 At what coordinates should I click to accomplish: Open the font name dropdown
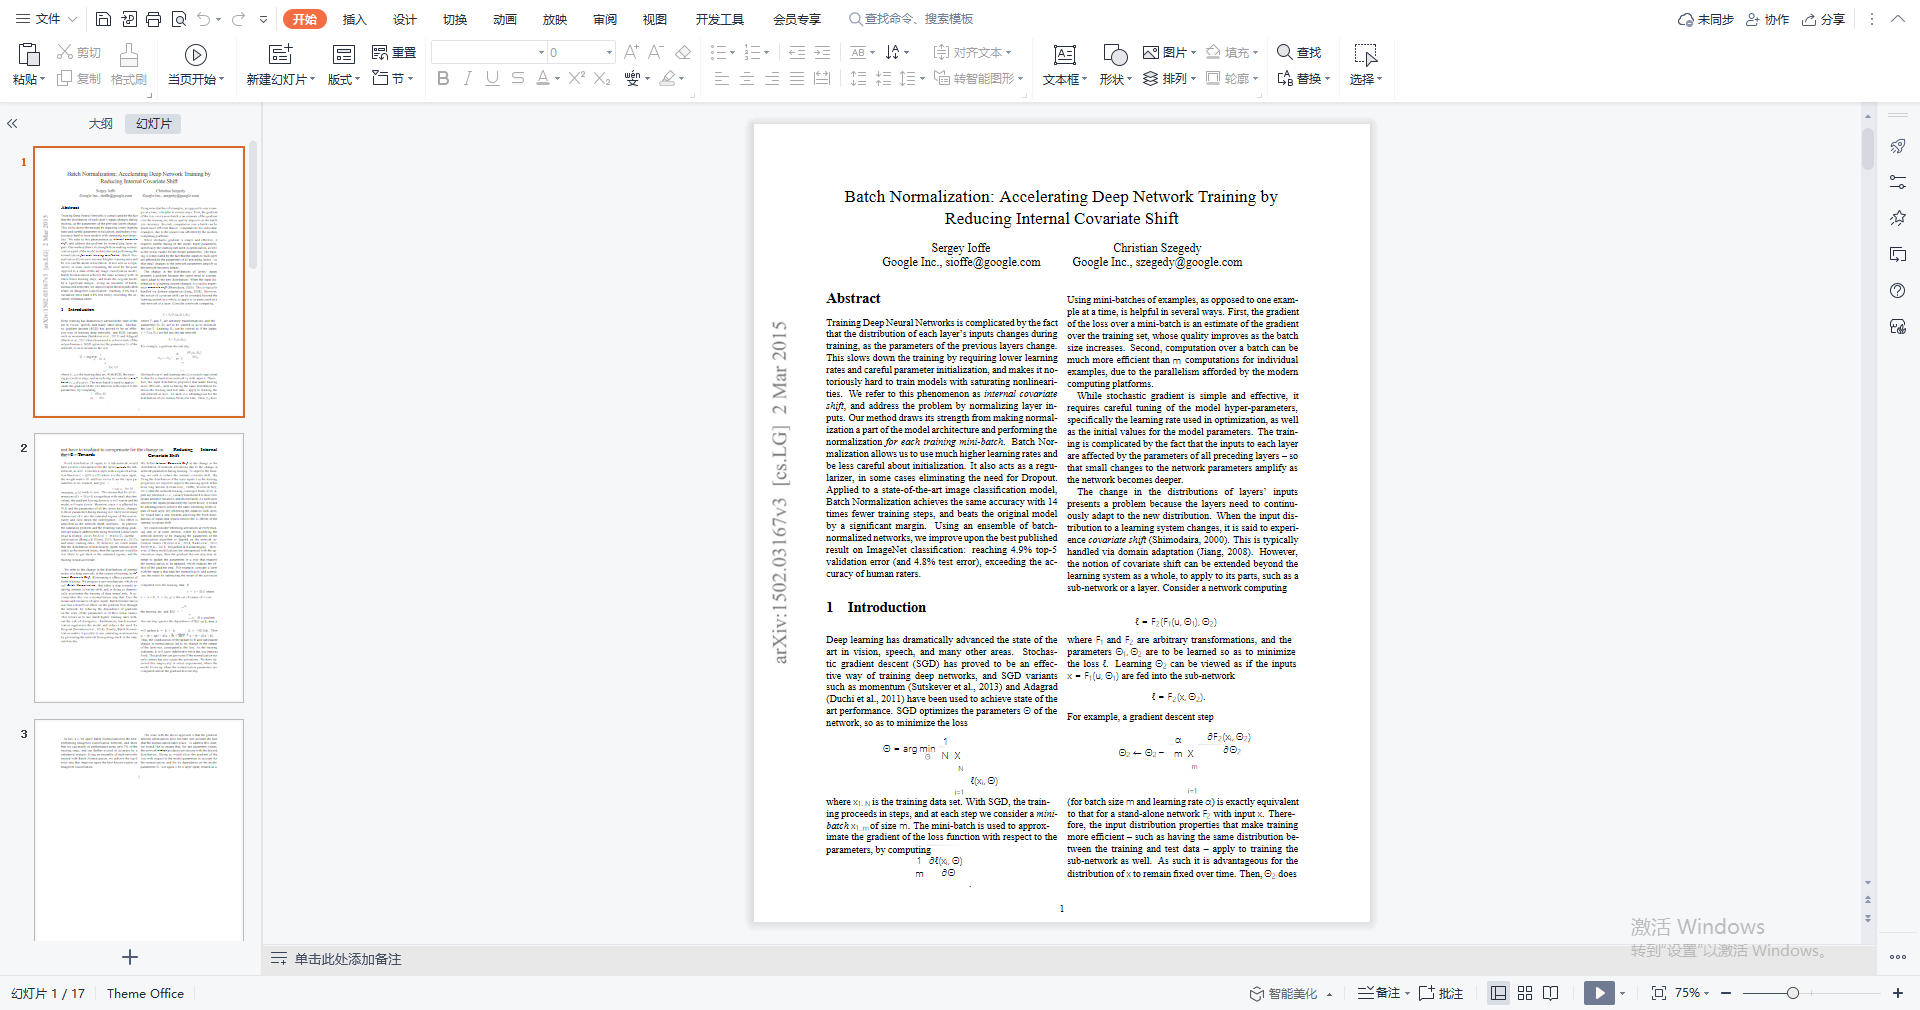point(542,52)
